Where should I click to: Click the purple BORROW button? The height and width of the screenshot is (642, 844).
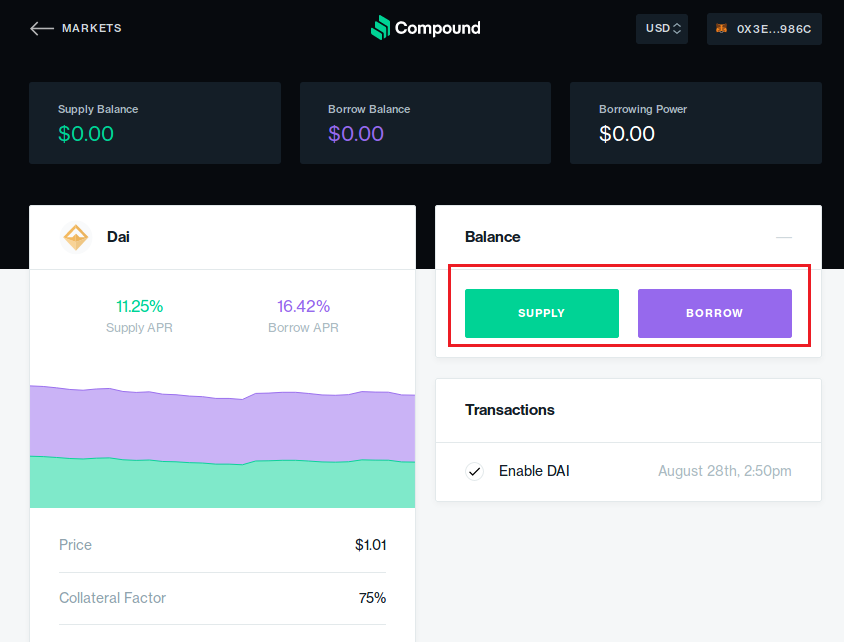click(x=714, y=313)
